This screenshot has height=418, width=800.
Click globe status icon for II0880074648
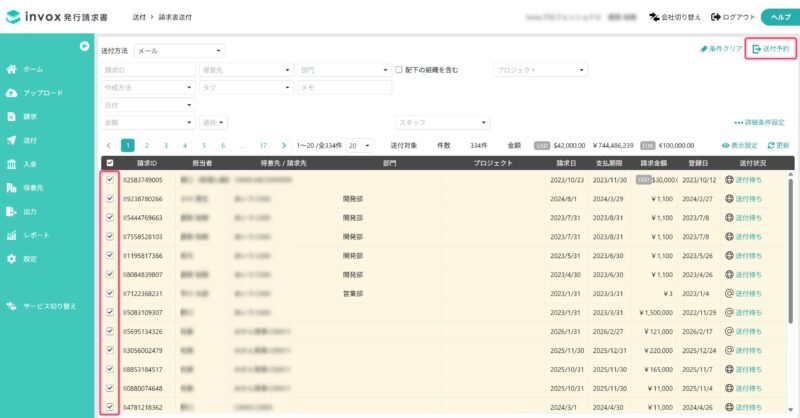729,388
